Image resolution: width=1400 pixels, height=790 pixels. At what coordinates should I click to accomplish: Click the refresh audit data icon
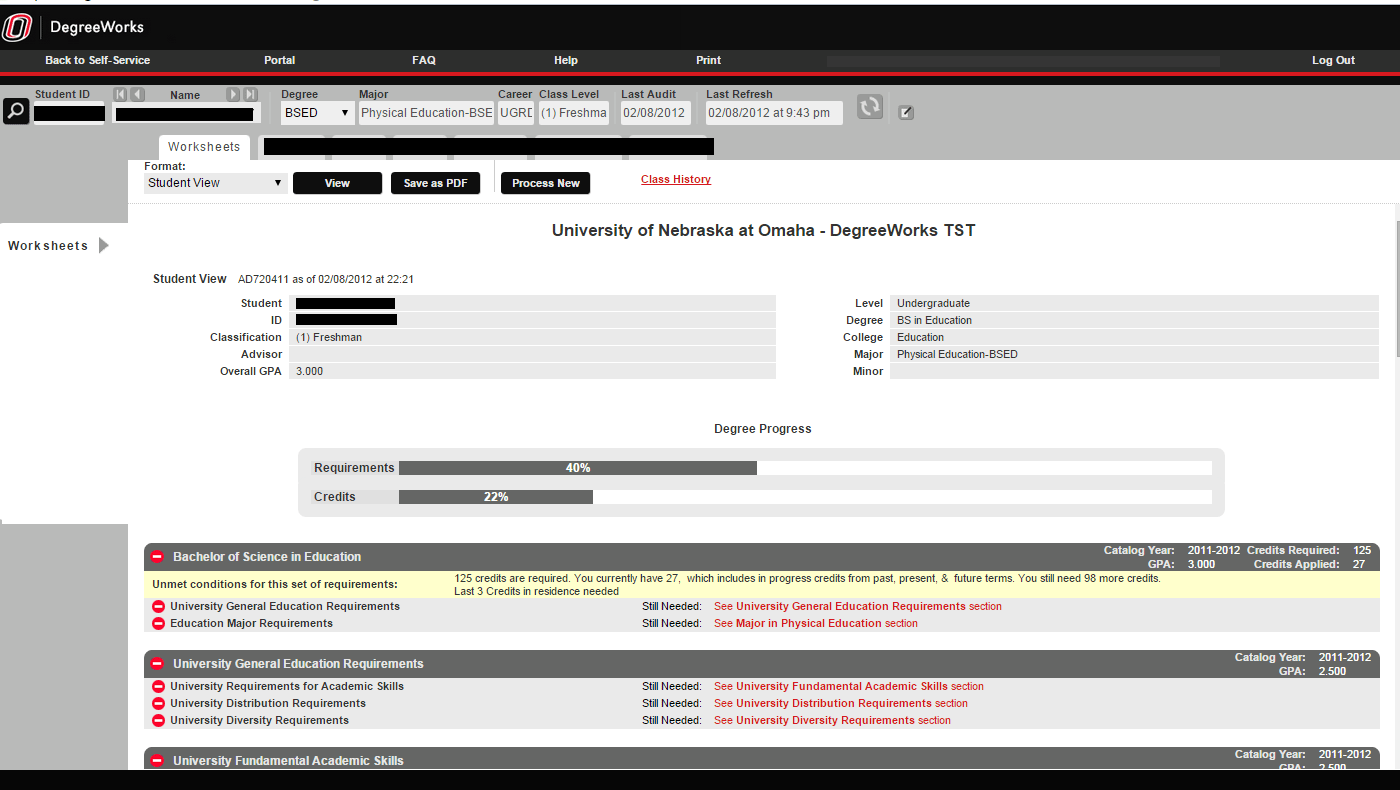[x=870, y=107]
